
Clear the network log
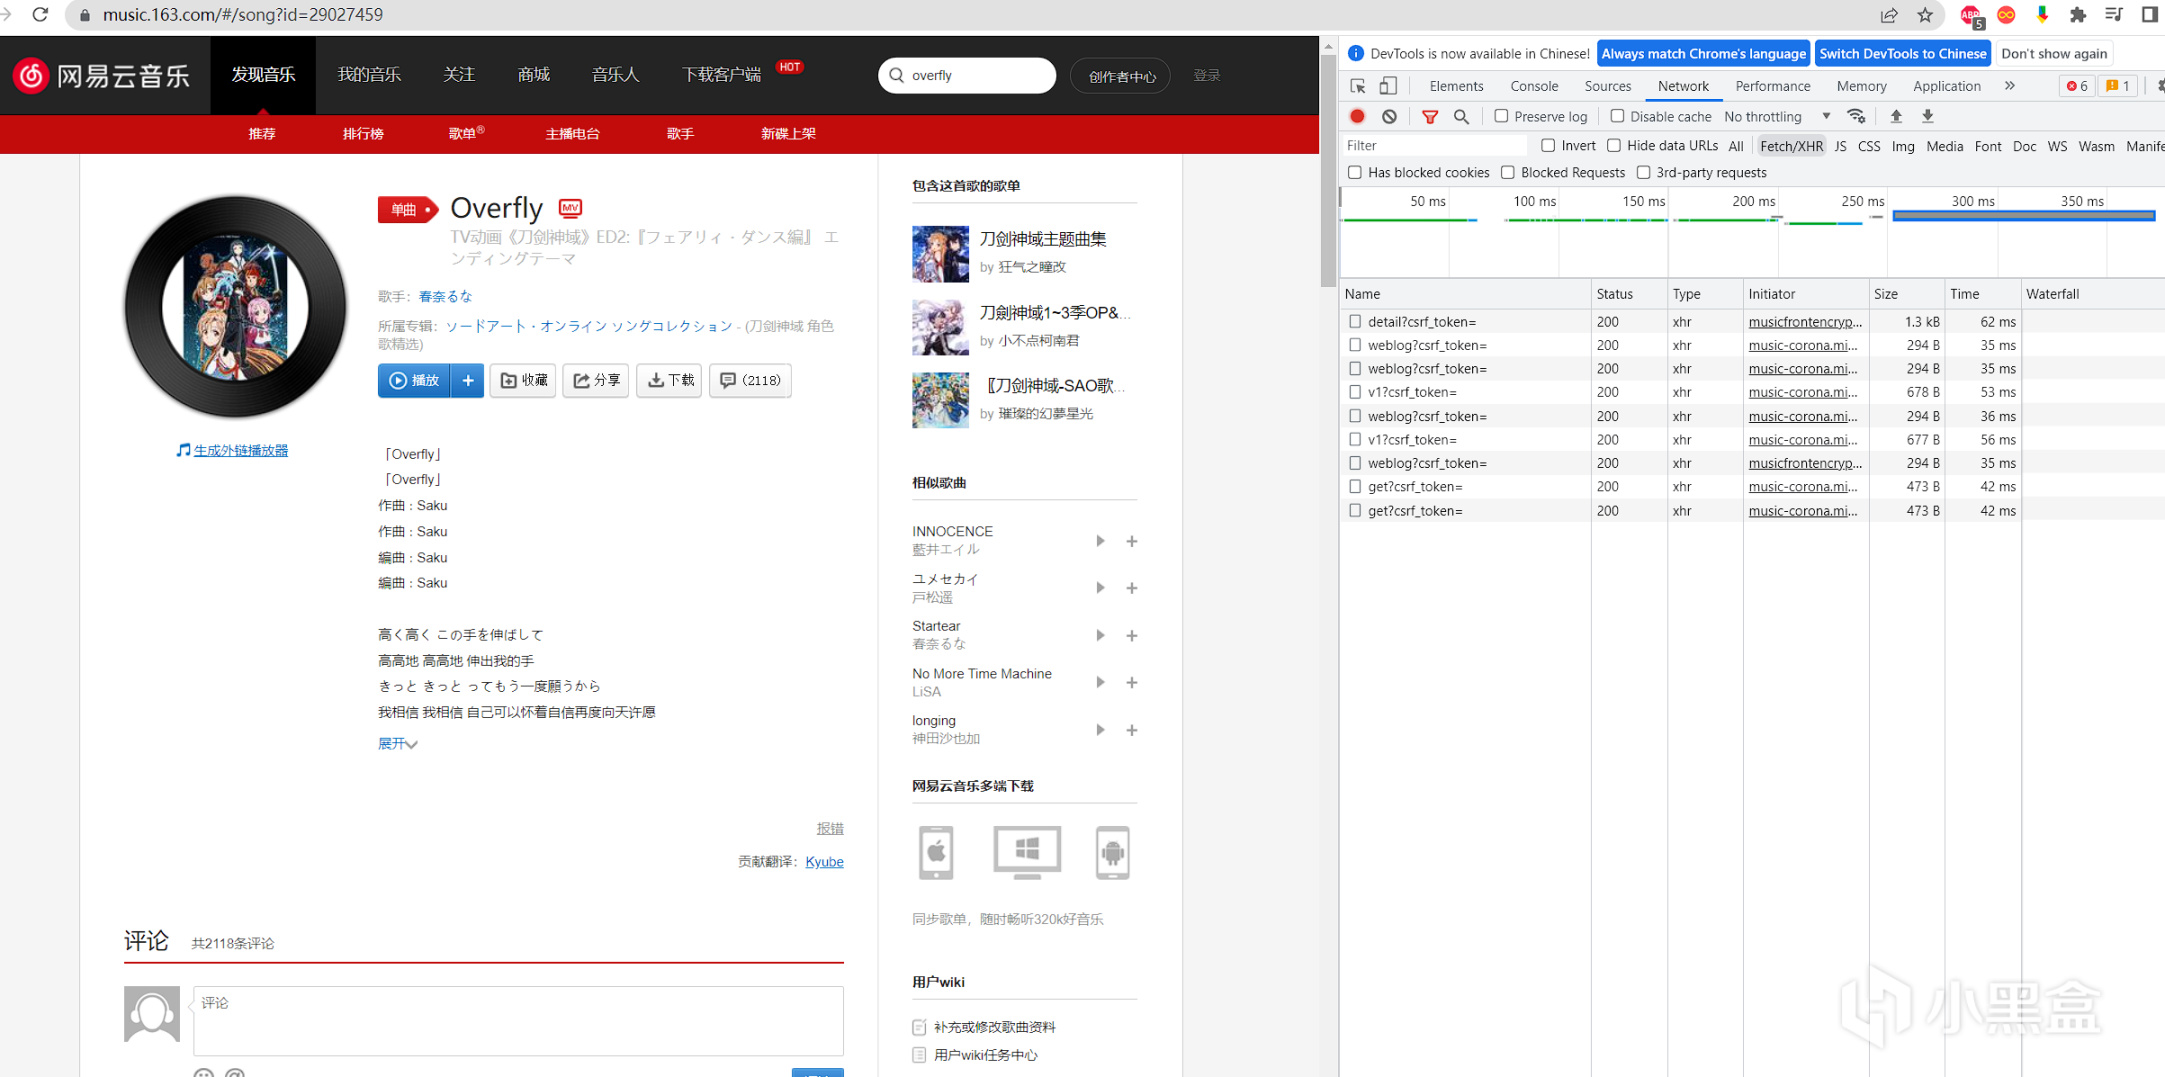(x=1389, y=116)
